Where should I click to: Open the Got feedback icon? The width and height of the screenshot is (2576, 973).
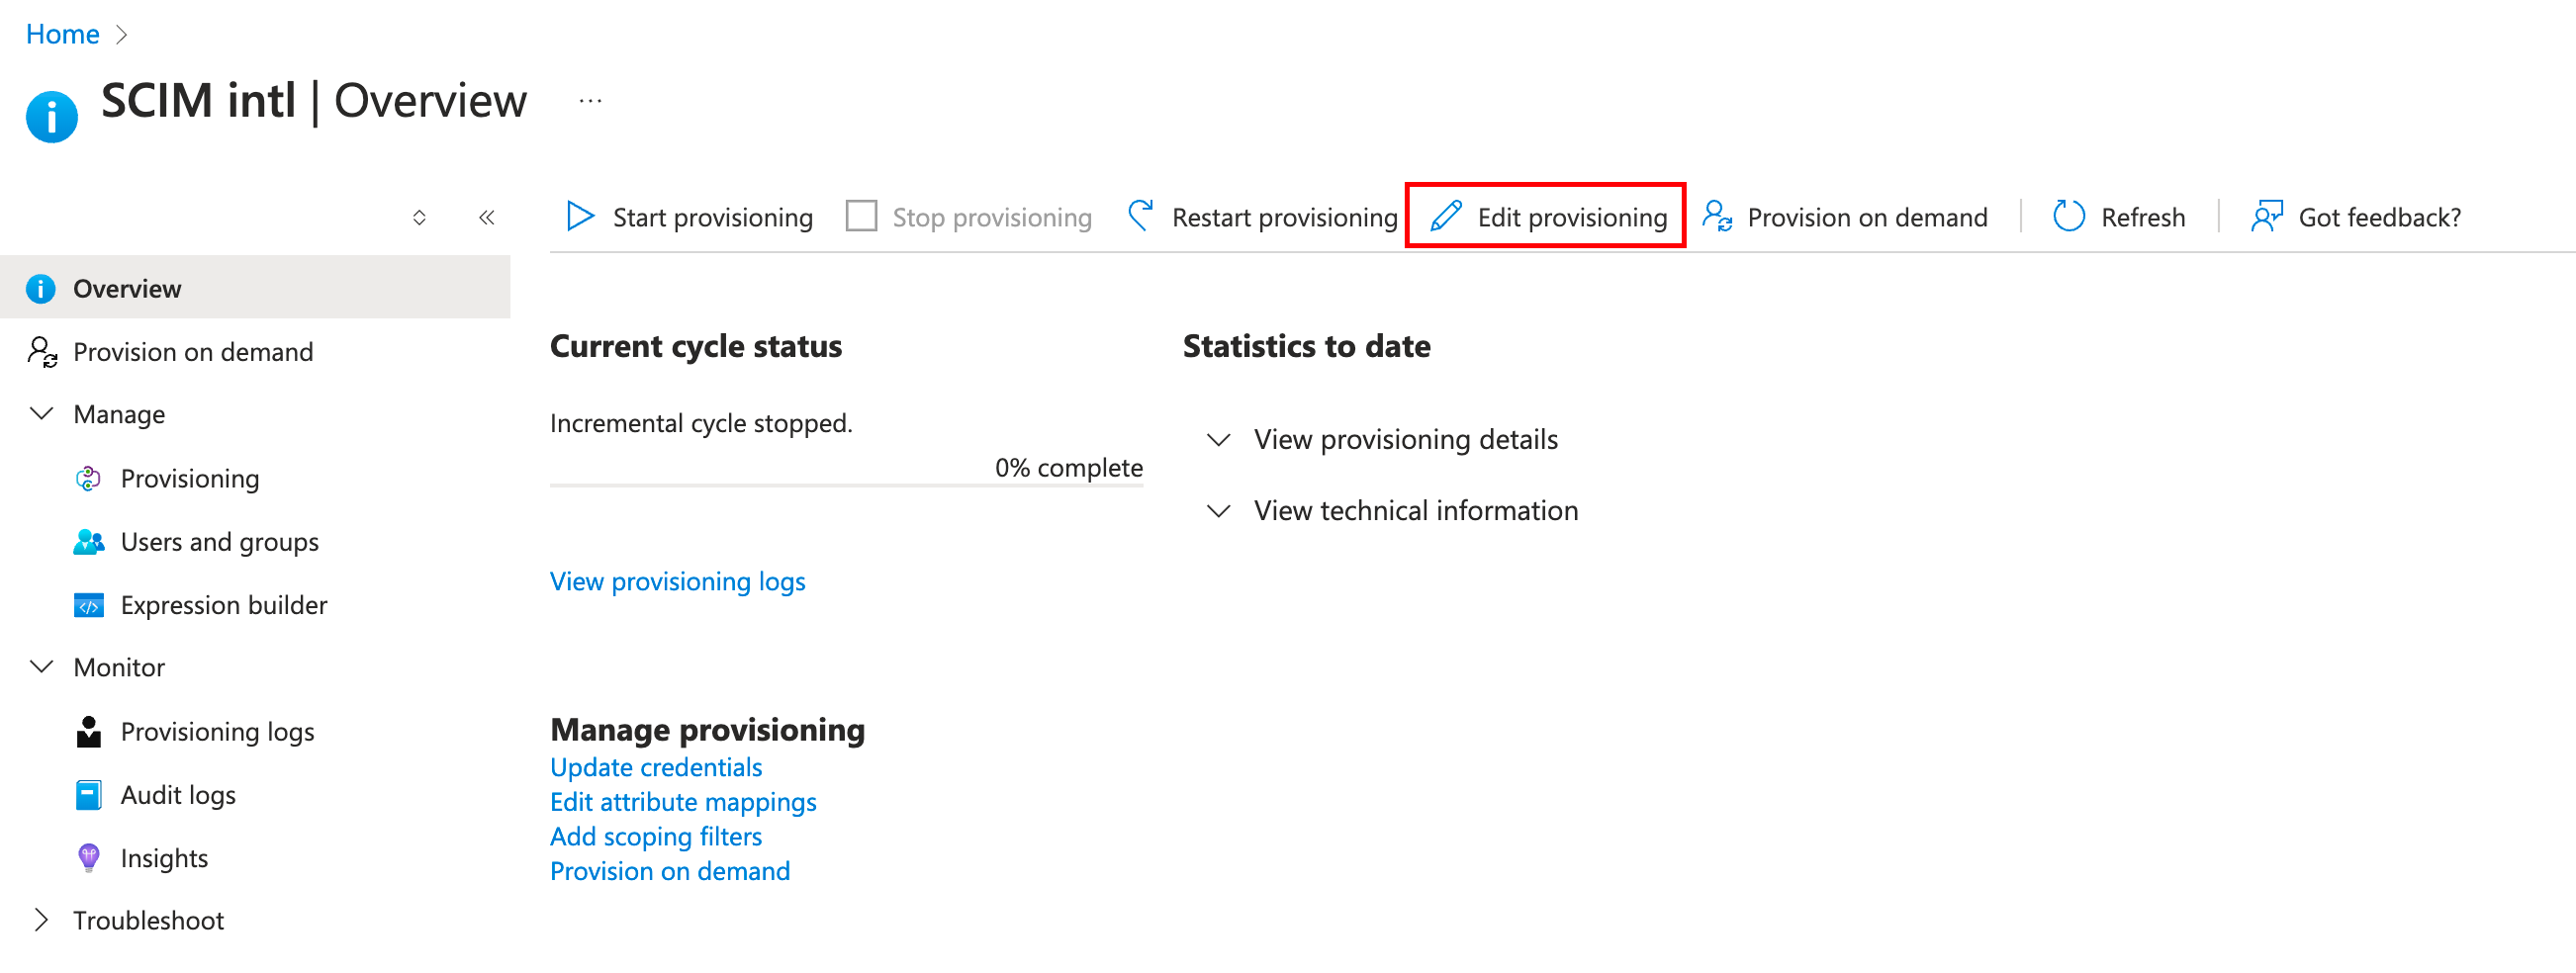click(x=2266, y=216)
